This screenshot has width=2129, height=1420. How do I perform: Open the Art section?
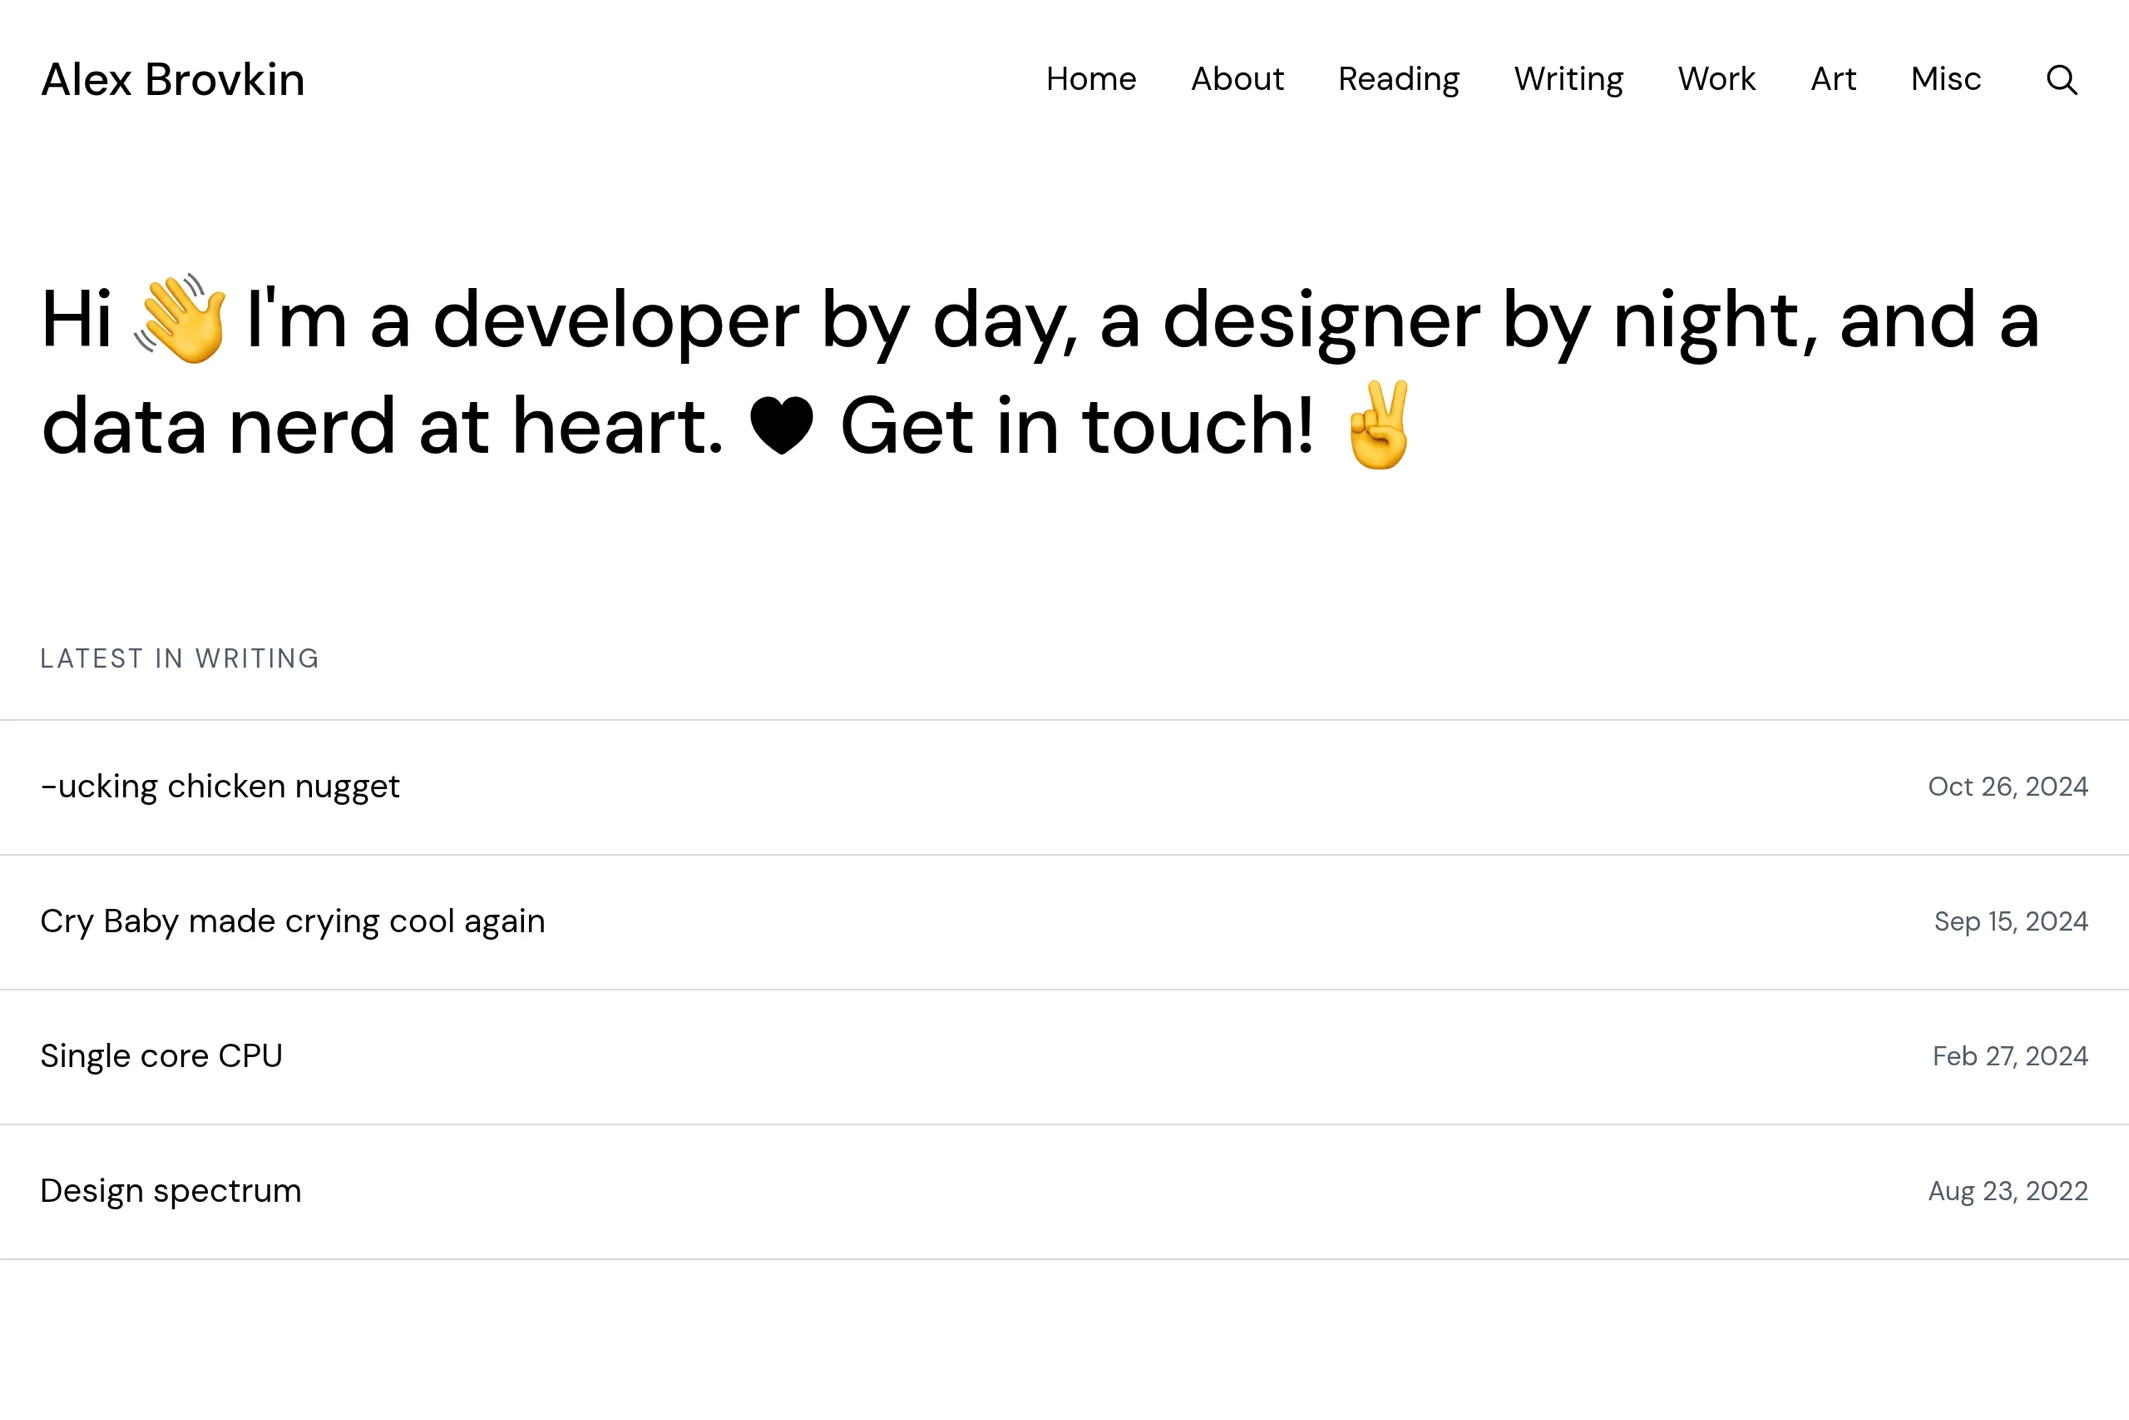[x=1832, y=79]
